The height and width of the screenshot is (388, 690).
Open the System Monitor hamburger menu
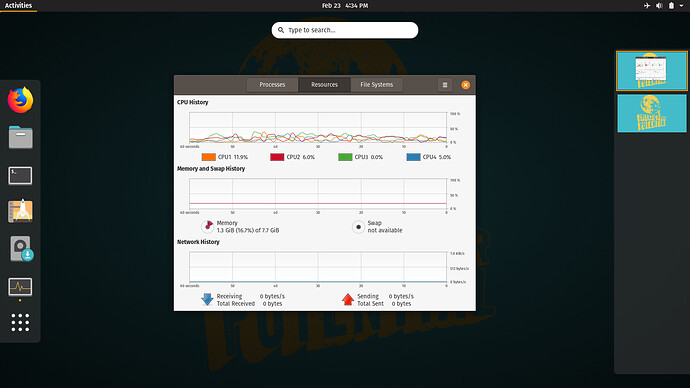(x=445, y=85)
